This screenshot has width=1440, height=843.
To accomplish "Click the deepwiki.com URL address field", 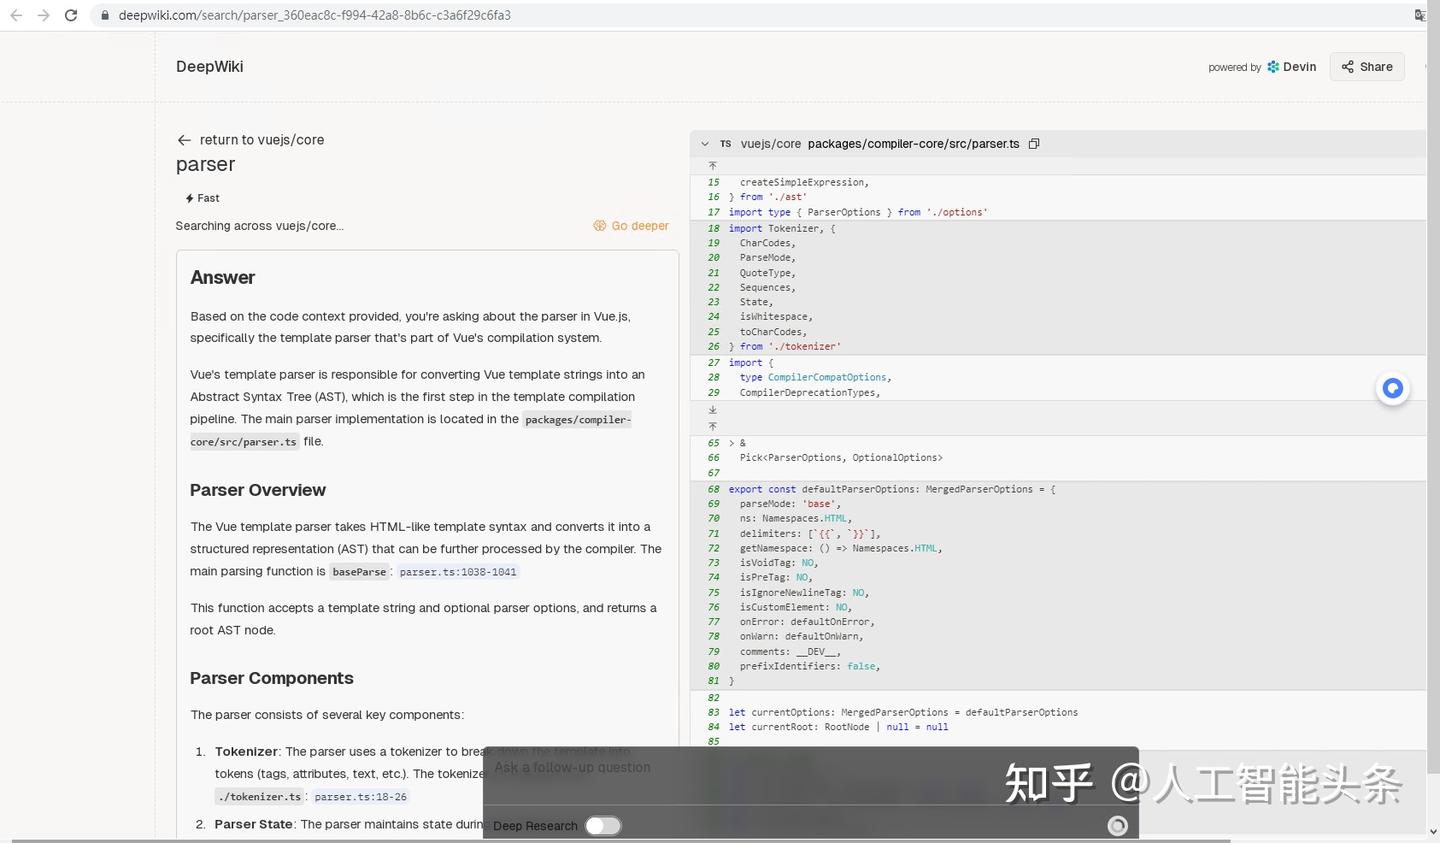I will 314,15.
